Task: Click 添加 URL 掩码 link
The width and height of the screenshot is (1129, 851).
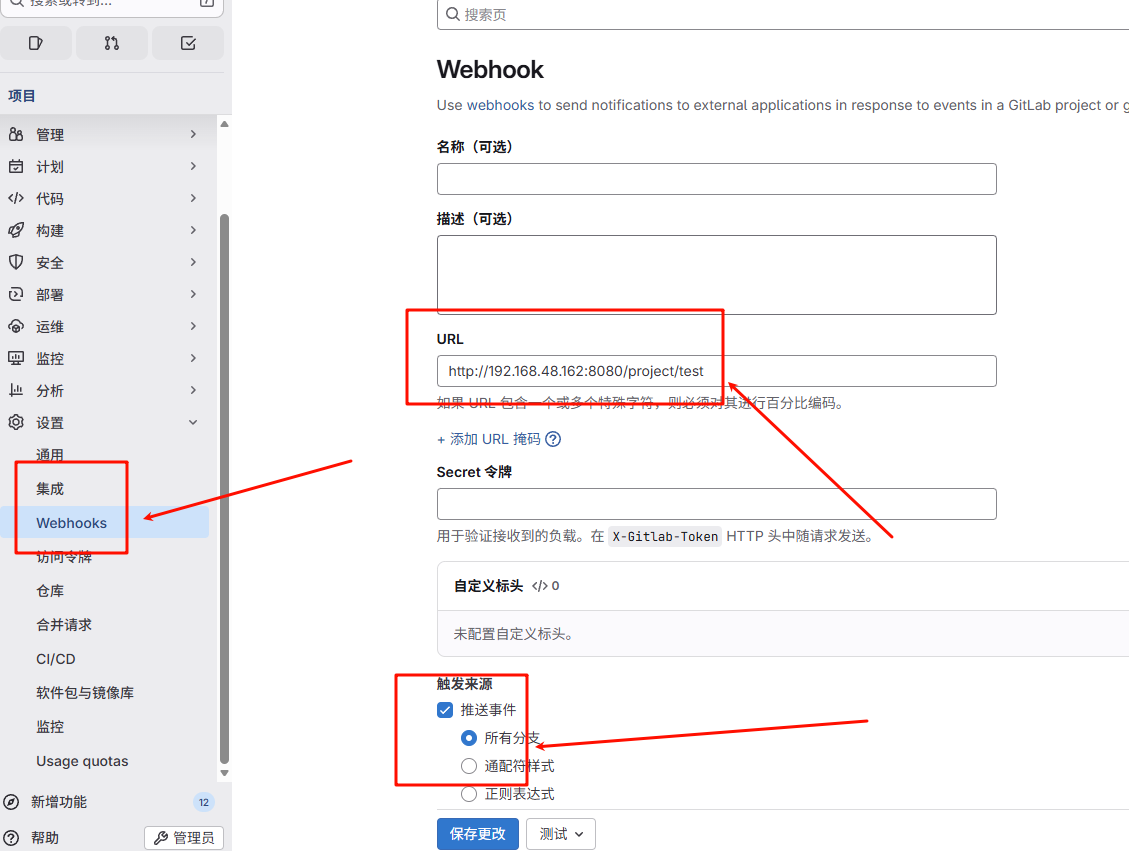Action: click(x=489, y=439)
